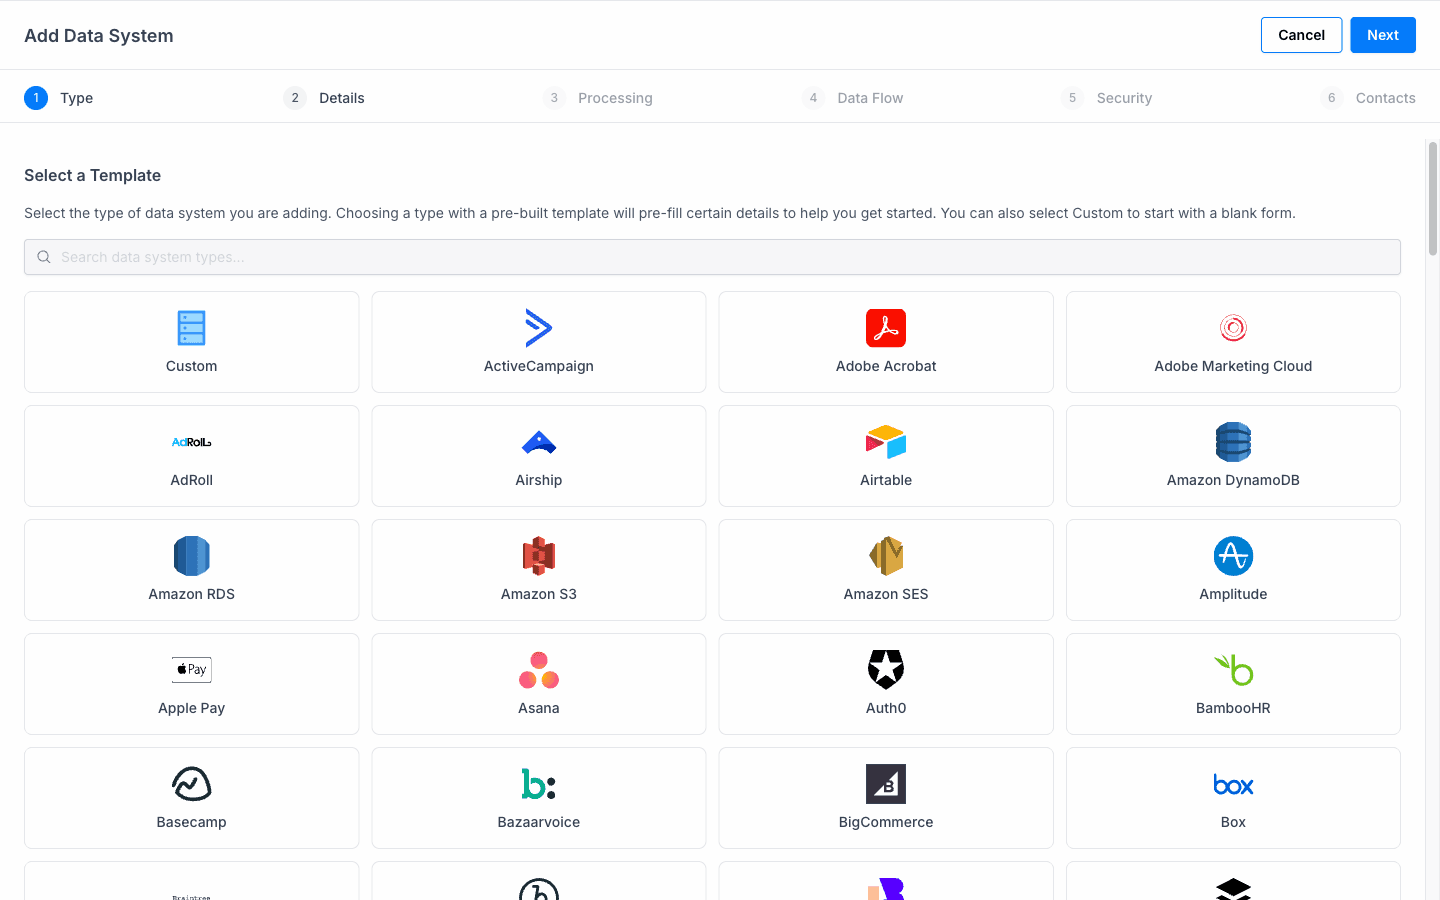1440x900 pixels.
Task: Select the BambooHR leaf logo
Action: (1233, 670)
